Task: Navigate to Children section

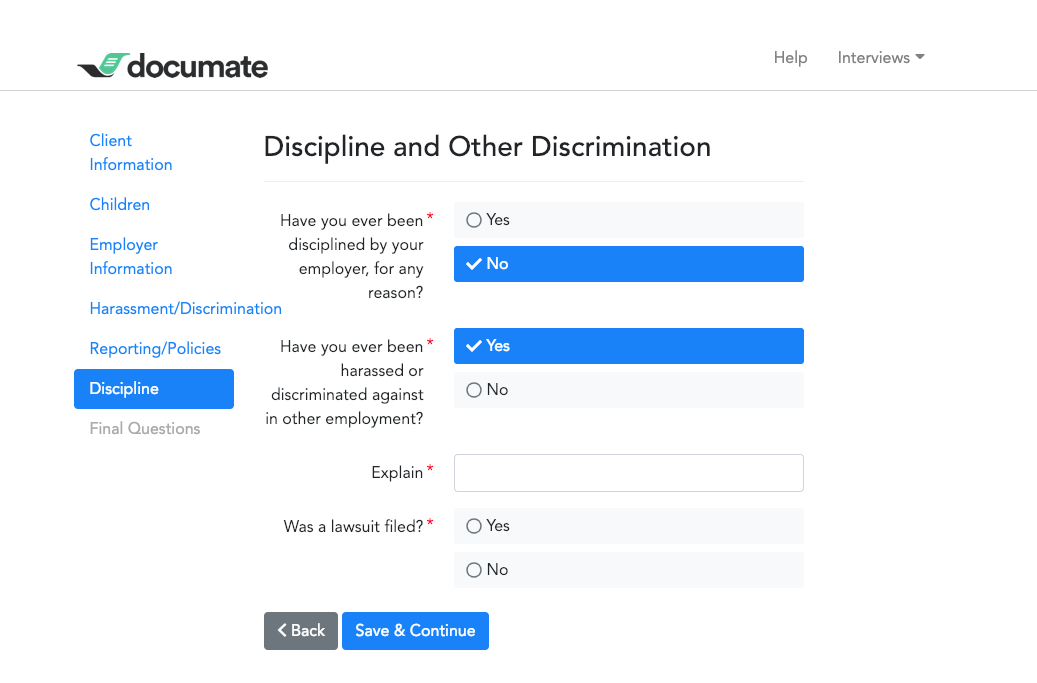Action: click(120, 204)
